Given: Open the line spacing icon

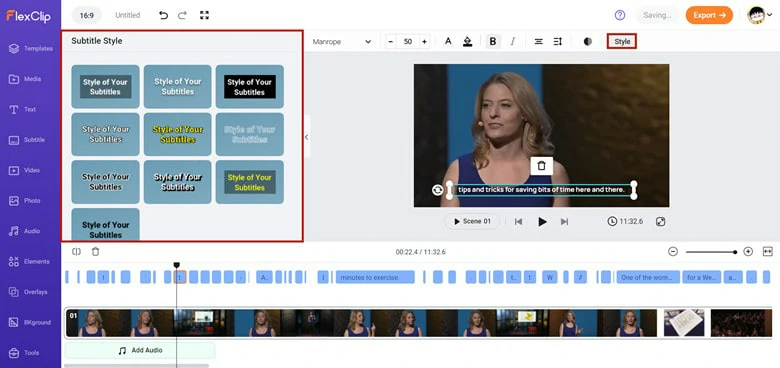Looking at the screenshot, I should [x=558, y=42].
